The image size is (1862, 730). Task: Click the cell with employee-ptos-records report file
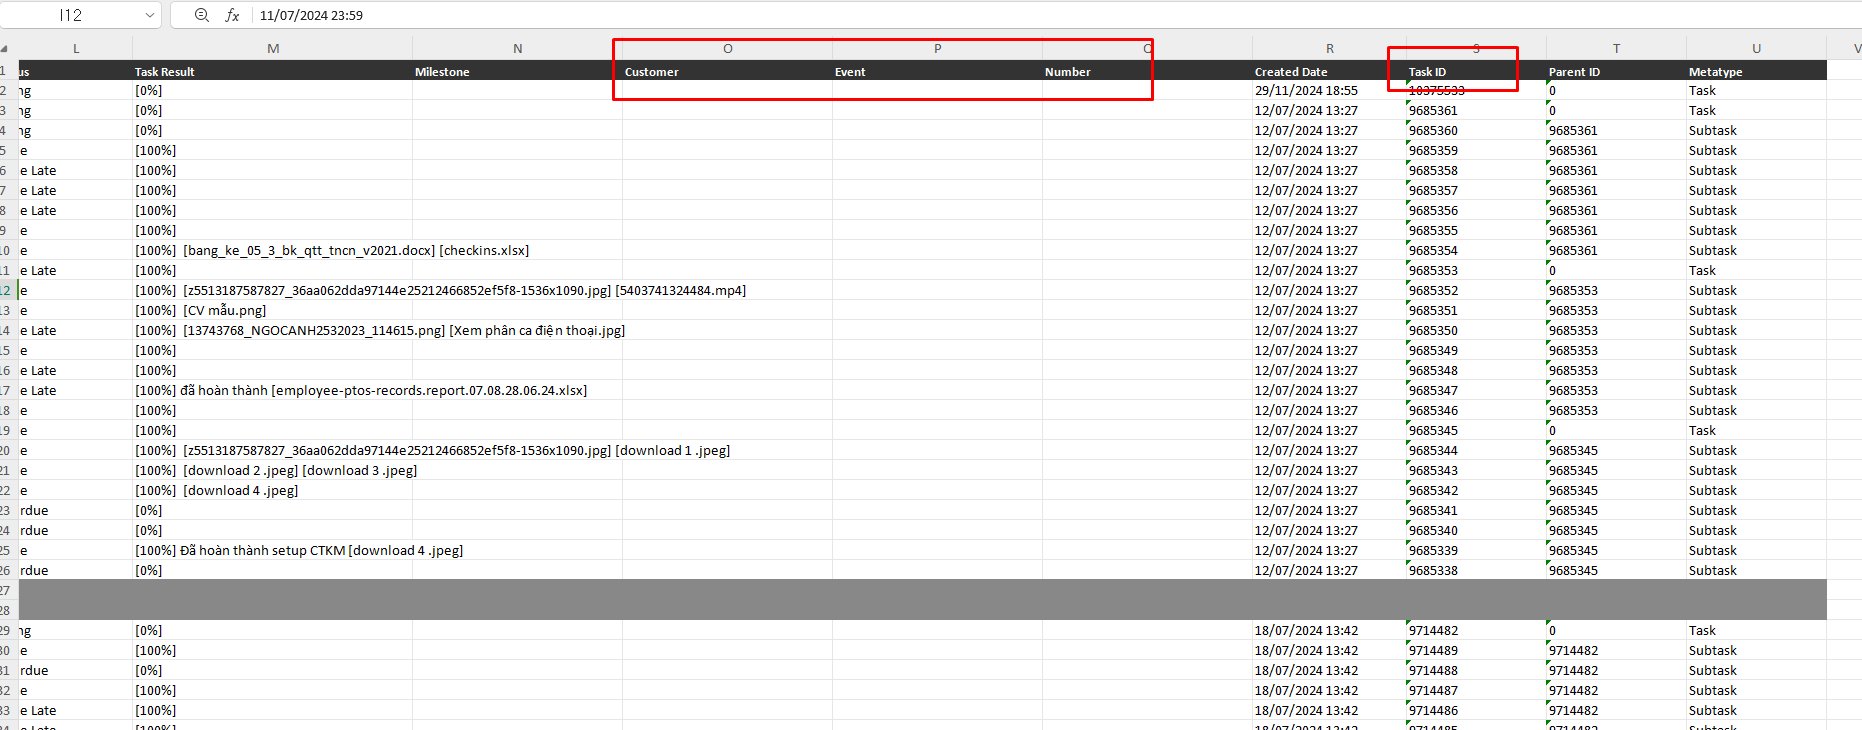(x=273, y=390)
